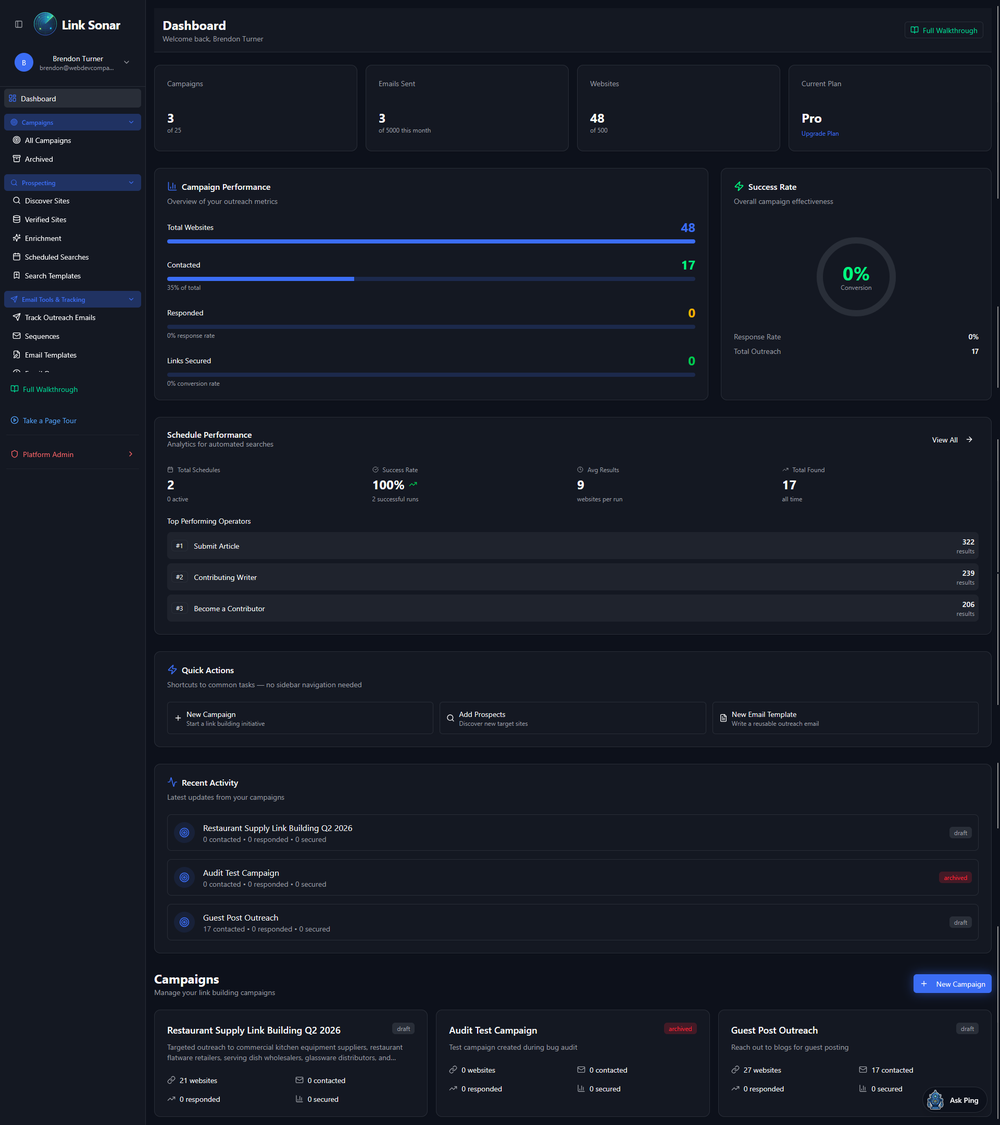Open the Ask Ping assistant
The image size is (1000, 1125).
pyautogui.click(x=954, y=1100)
